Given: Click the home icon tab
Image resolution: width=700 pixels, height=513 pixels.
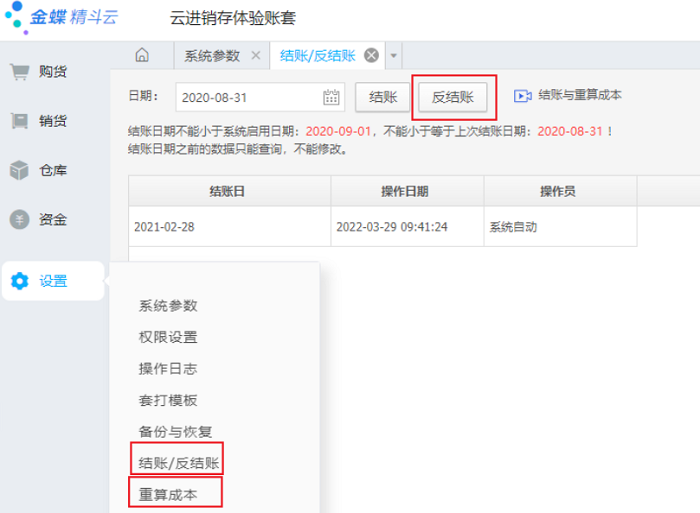Looking at the screenshot, I should click(142, 56).
